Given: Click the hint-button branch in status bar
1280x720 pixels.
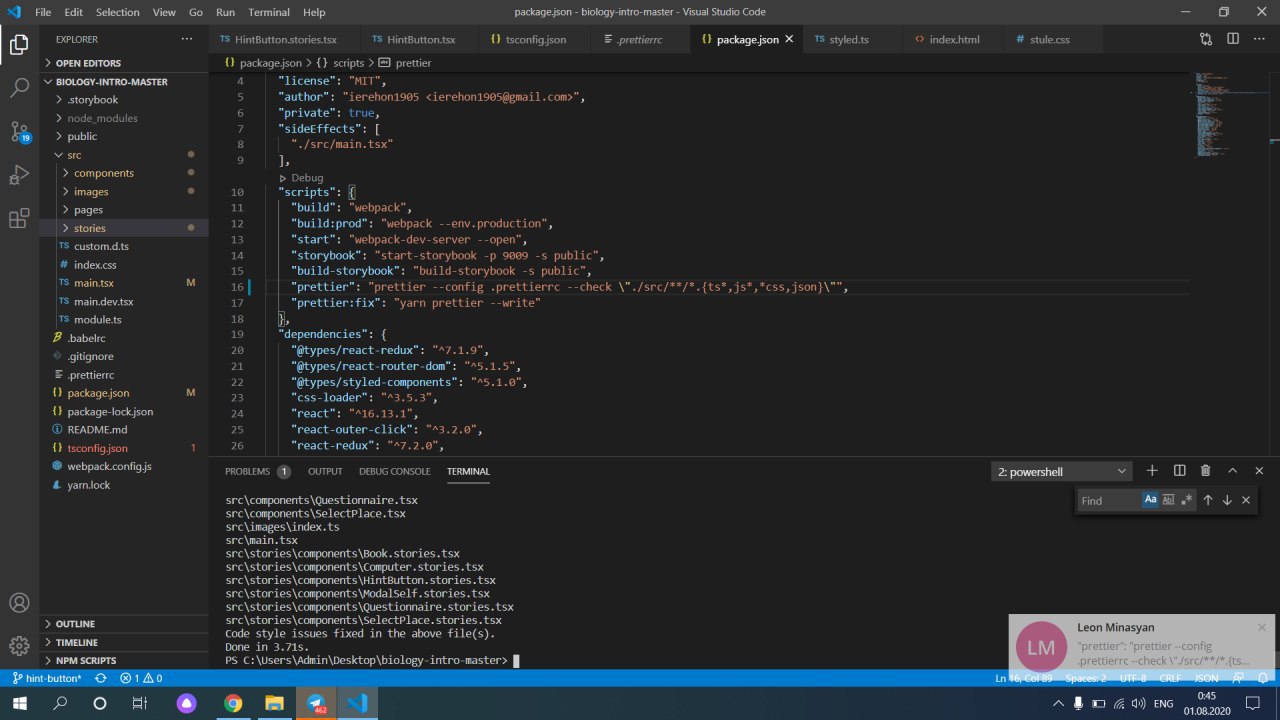Looking at the screenshot, I should [x=46, y=678].
